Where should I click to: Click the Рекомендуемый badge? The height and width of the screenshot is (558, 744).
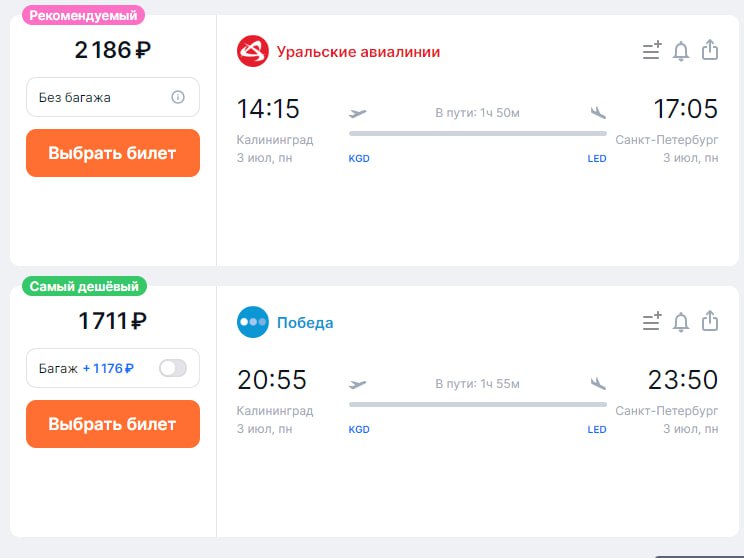click(84, 16)
